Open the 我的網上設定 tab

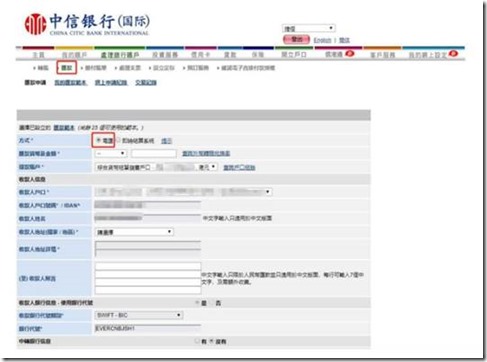pos(428,55)
